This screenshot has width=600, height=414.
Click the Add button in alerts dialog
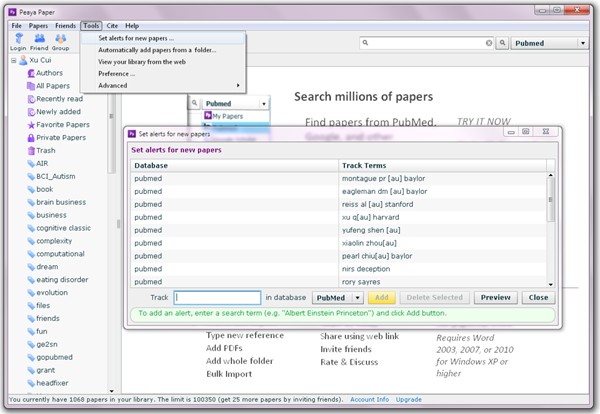point(382,298)
